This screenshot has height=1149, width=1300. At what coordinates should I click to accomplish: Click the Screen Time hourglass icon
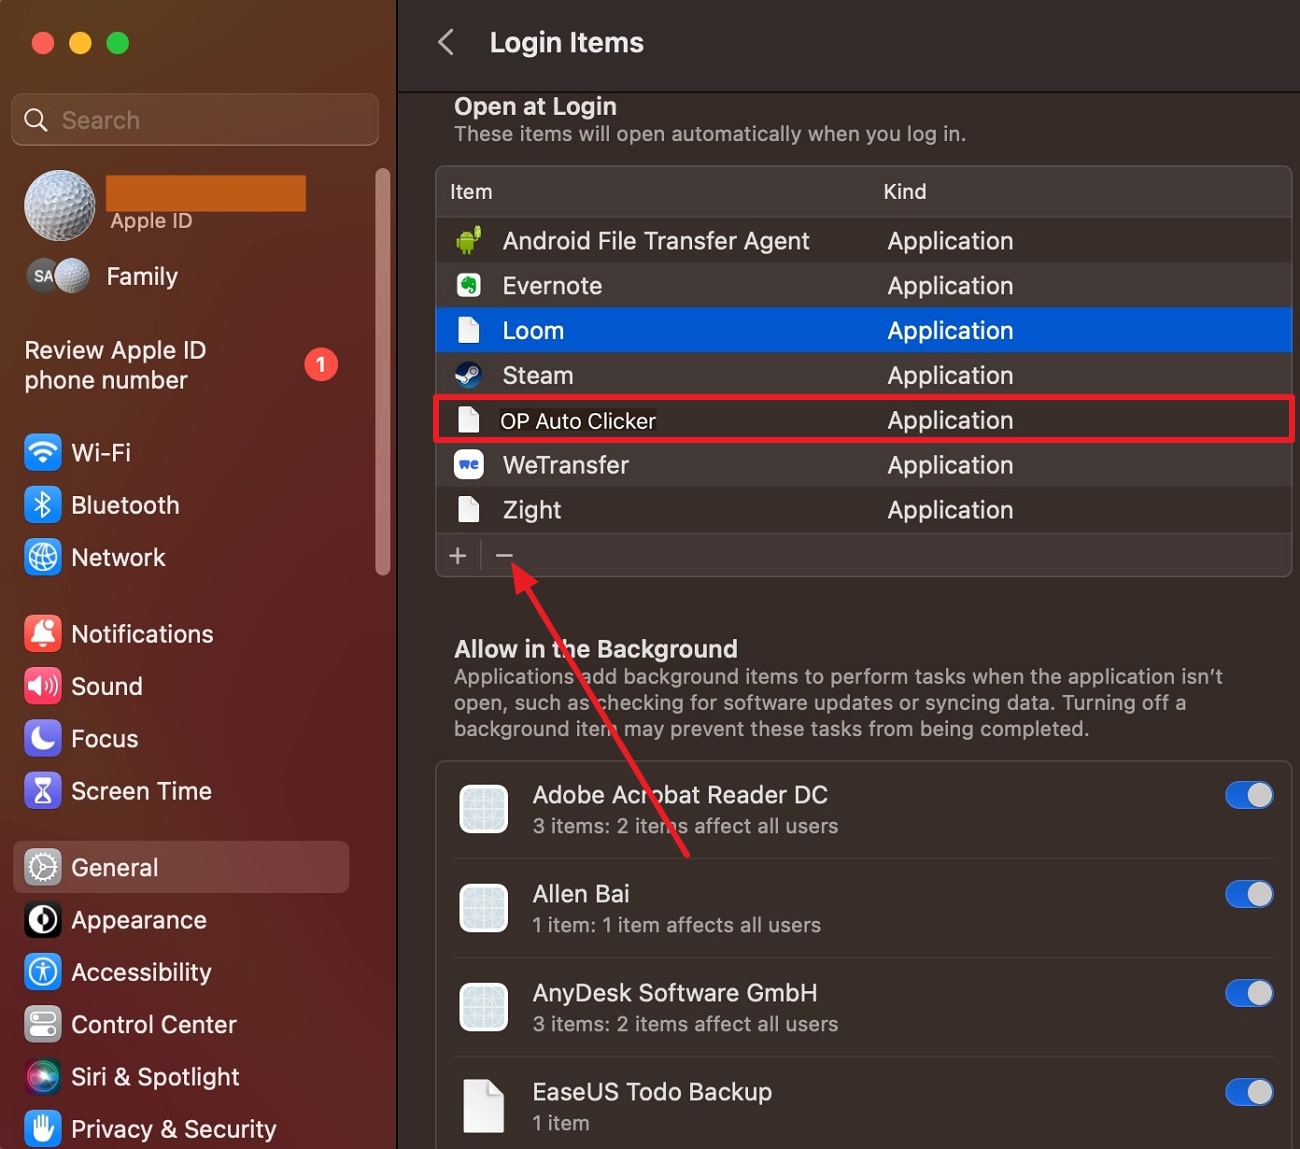tap(43, 791)
